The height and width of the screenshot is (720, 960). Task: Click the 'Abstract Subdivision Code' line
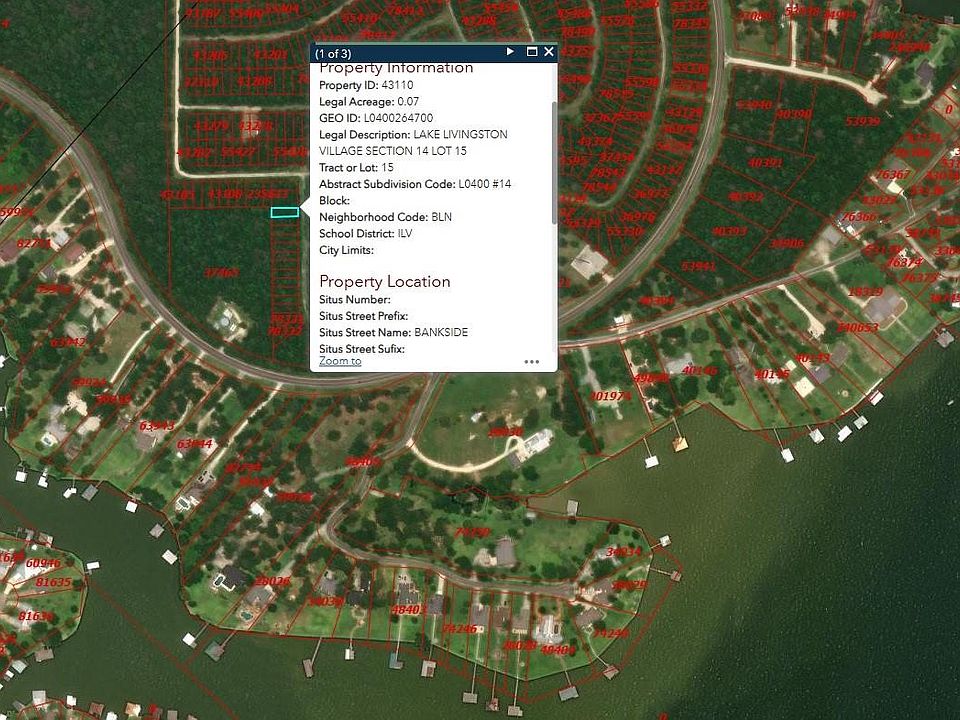pyautogui.click(x=415, y=184)
